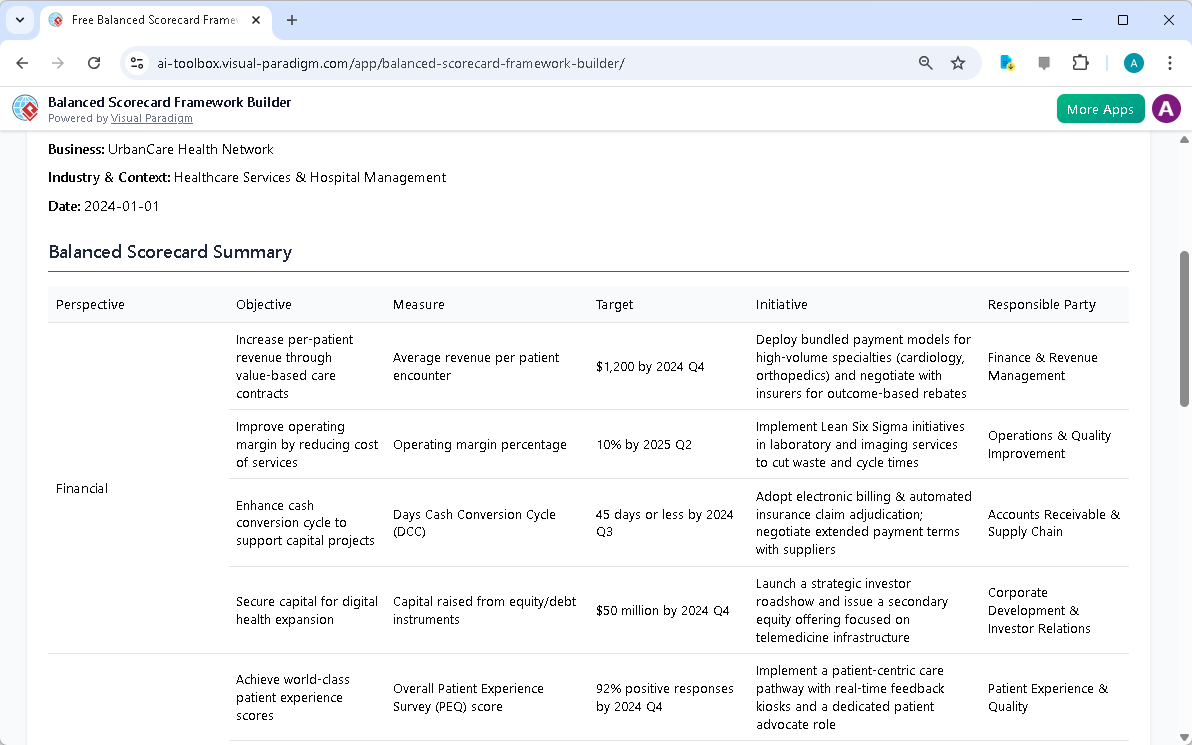Screen dimensions: 1192x745
Task: Click the More Apps button
Action: tap(1100, 108)
